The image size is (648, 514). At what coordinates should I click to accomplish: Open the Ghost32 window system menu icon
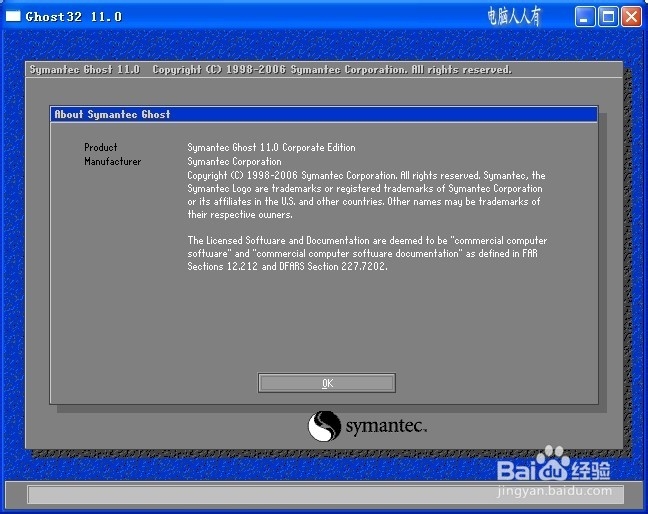(13, 16)
